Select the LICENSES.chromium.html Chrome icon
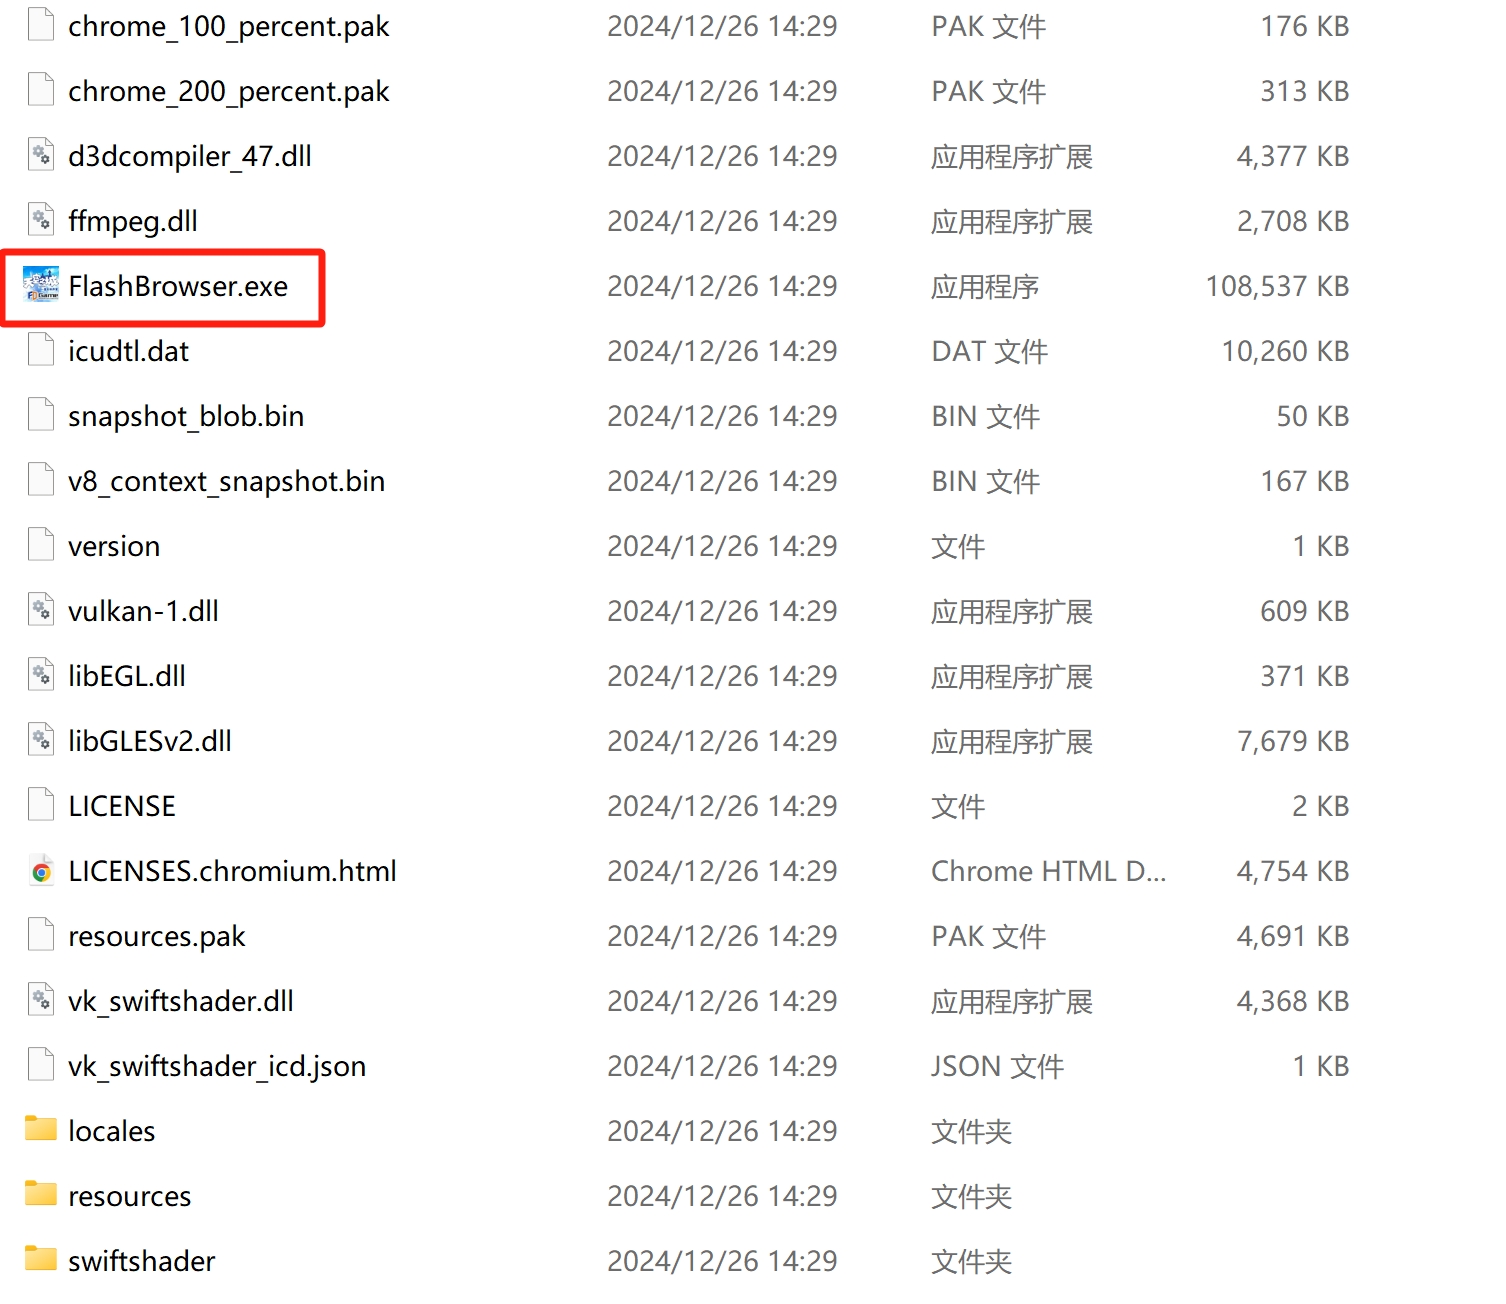Viewport: 1506px width, 1304px height. point(41,872)
